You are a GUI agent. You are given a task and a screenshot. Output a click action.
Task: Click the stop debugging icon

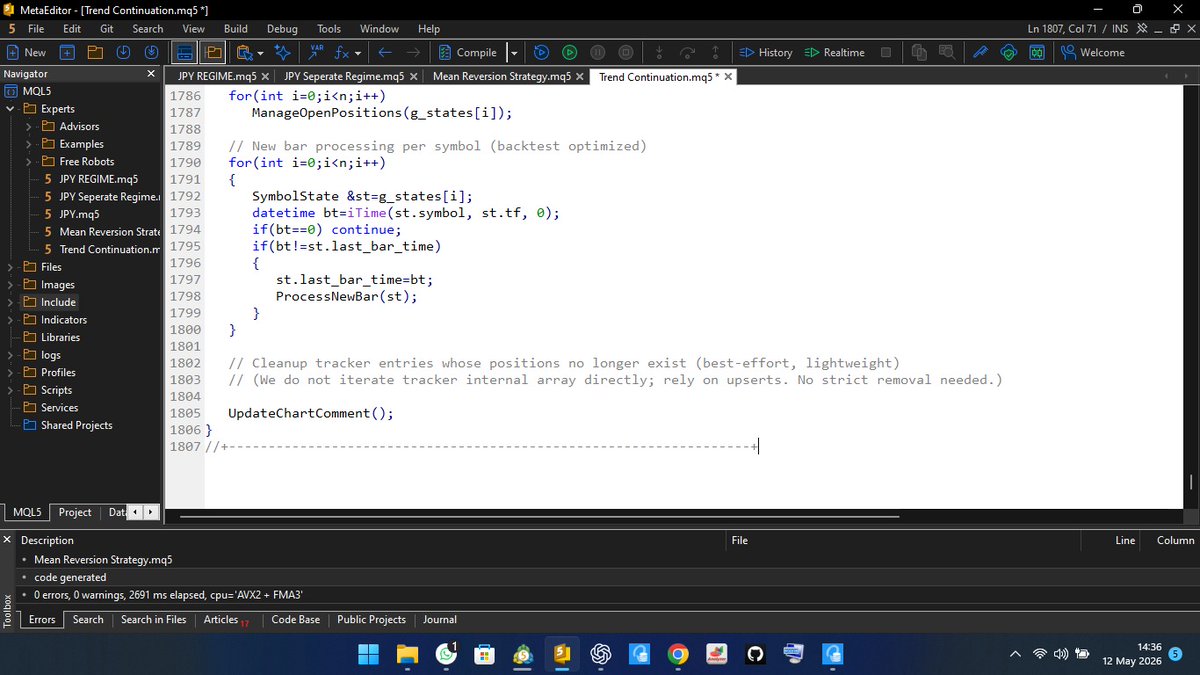pos(625,52)
